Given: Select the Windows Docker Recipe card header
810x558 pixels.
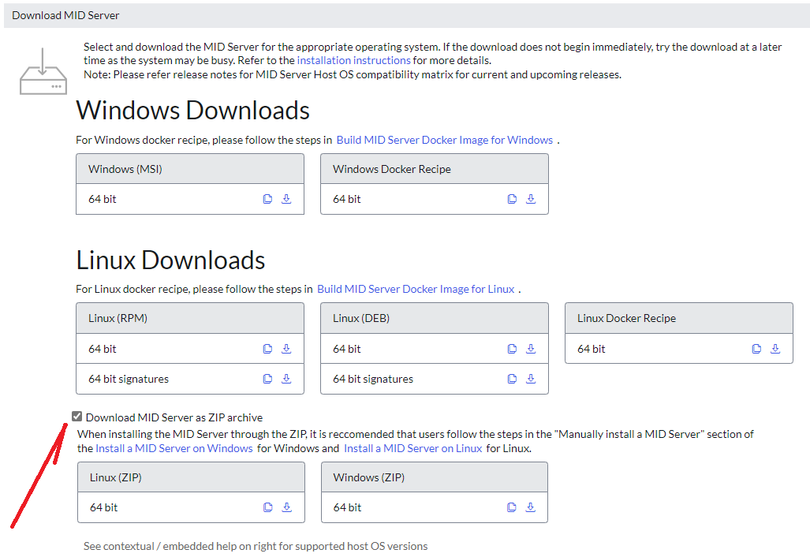Looking at the screenshot, I should (434, 169).
